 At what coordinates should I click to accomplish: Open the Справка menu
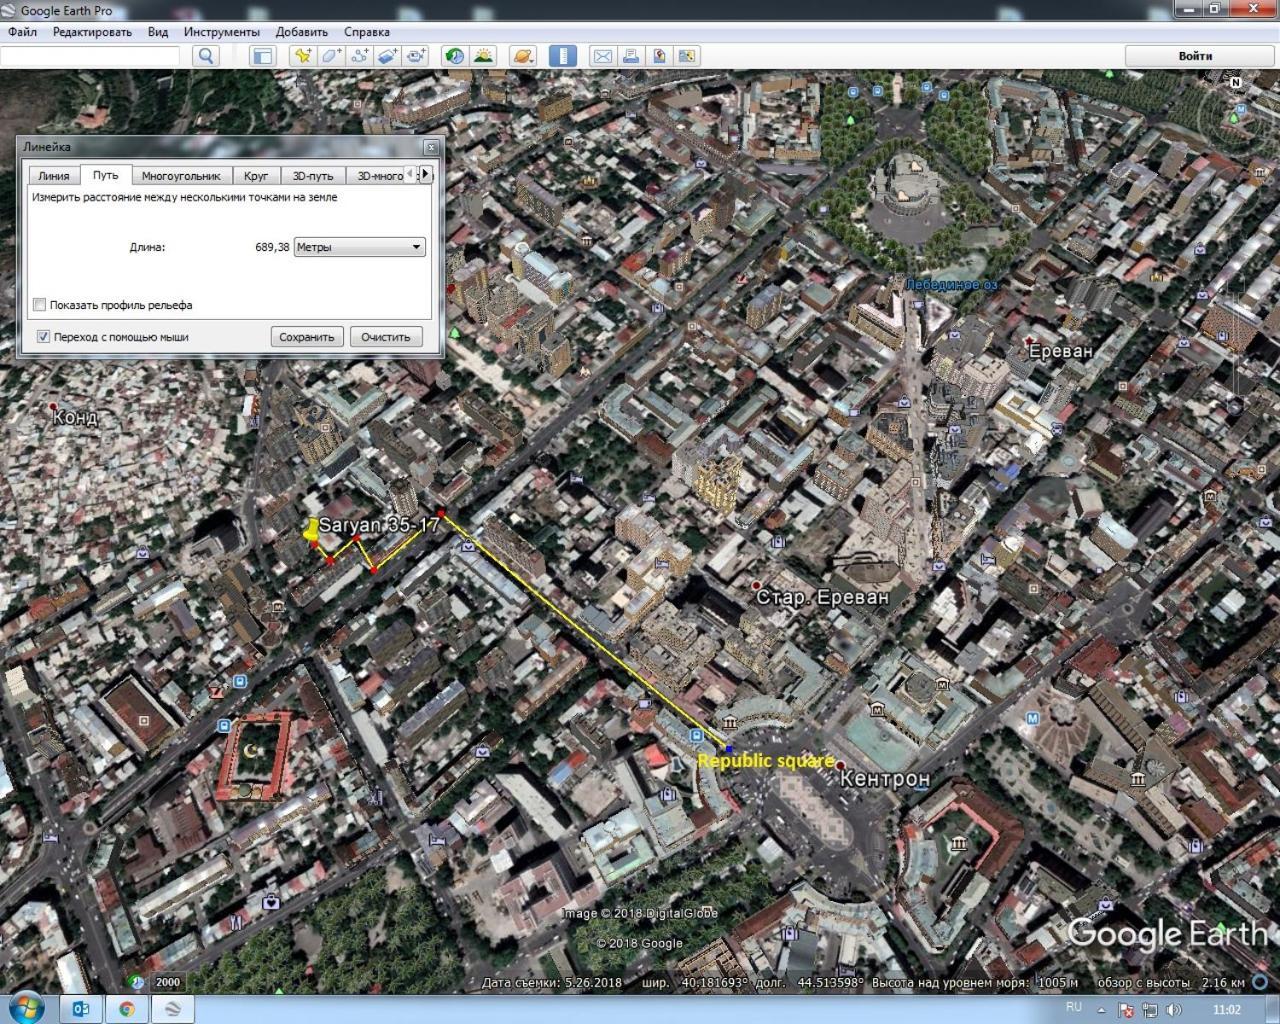[367, 32]
